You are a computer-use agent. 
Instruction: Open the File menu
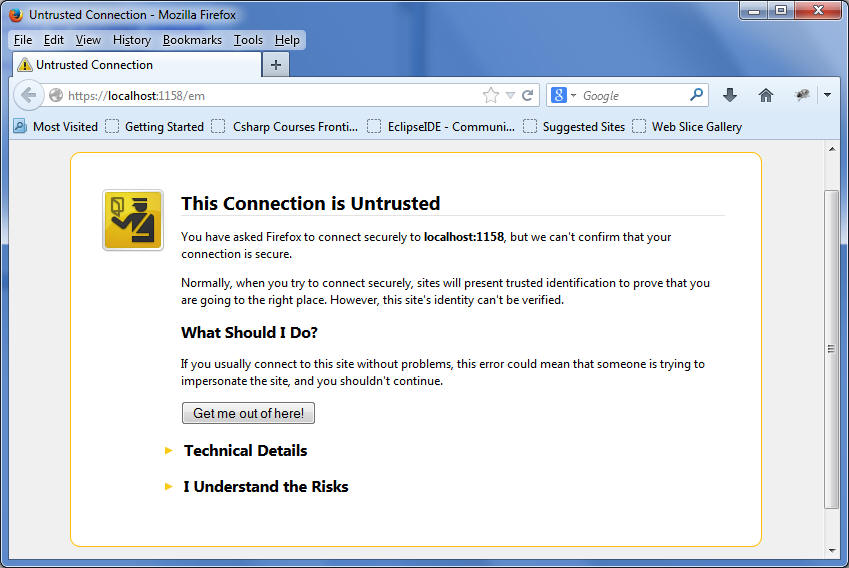coord(23,40)
